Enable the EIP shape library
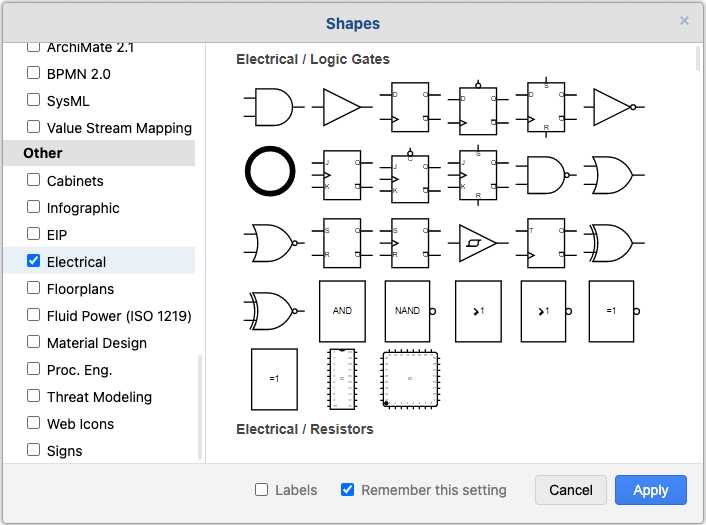The image size is (706, 525). (x=33, y=234)
